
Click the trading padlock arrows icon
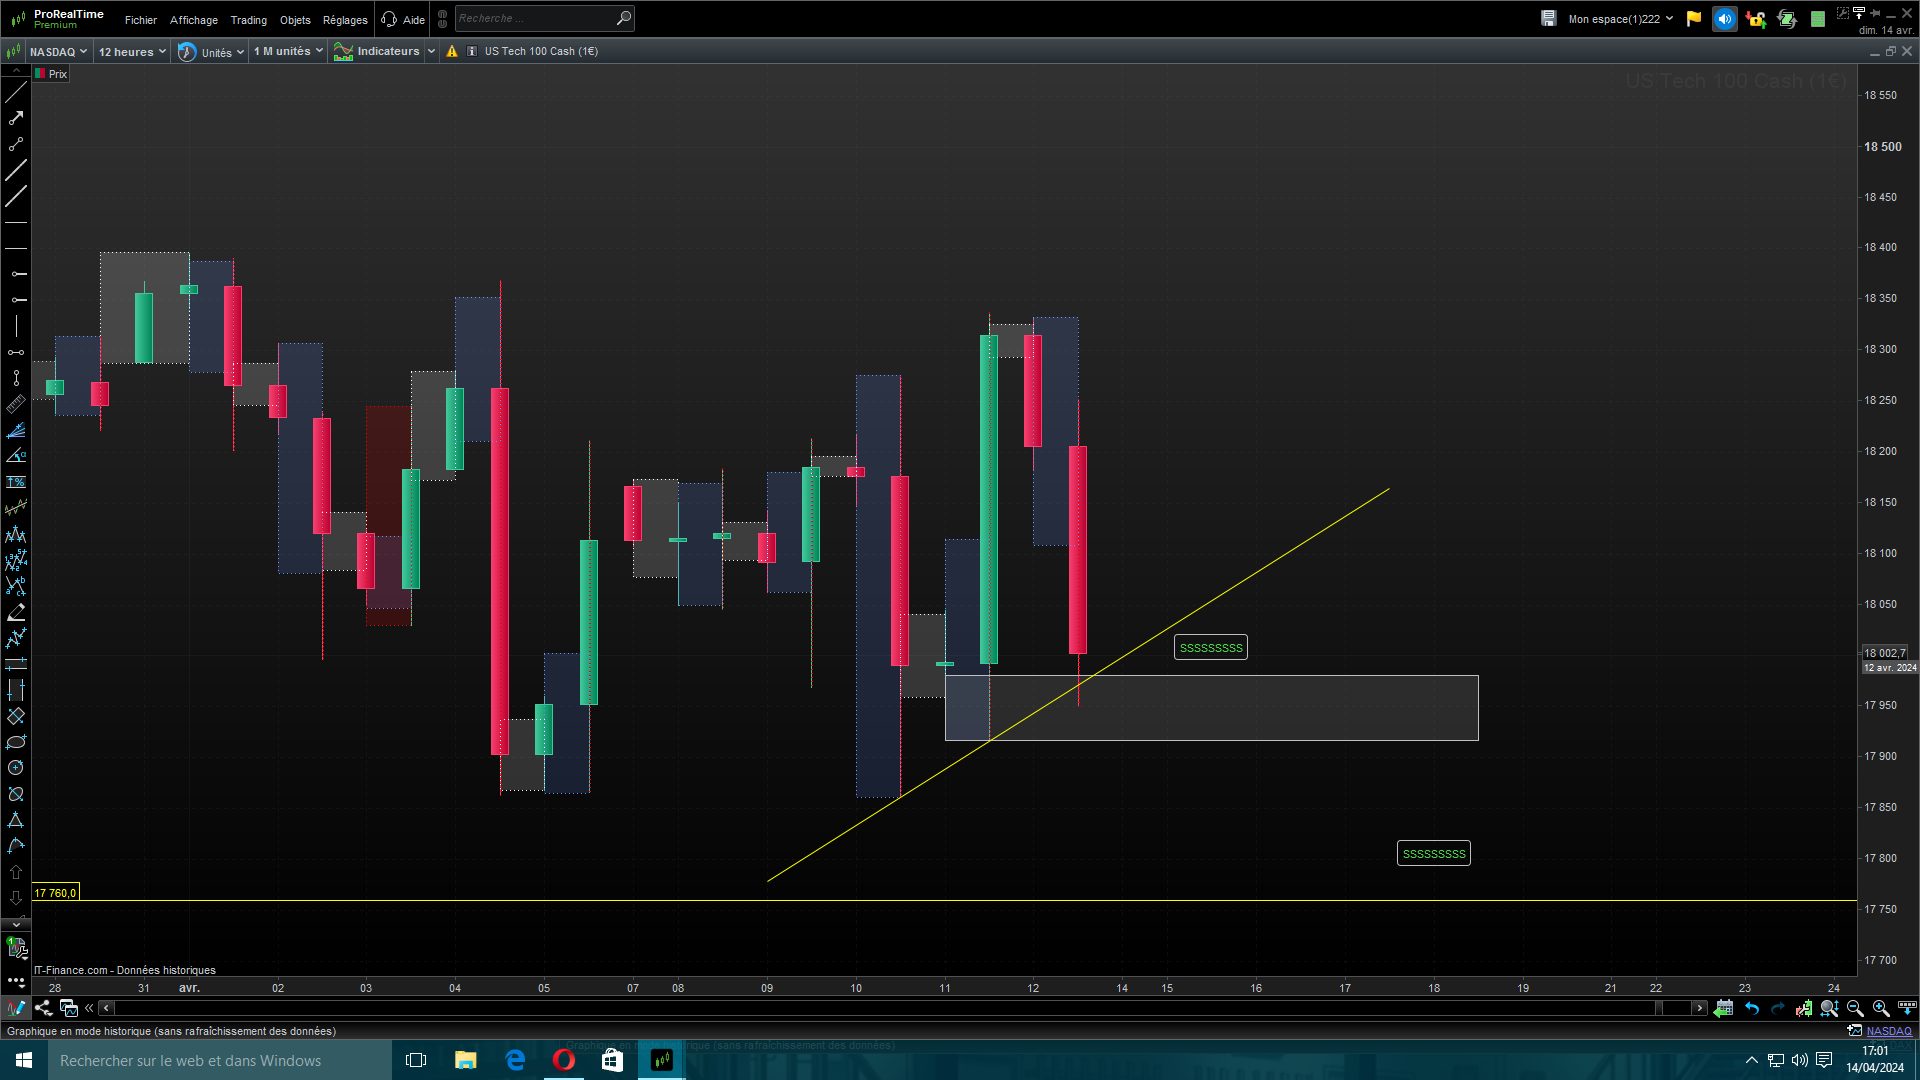(x=1756, y=19)
